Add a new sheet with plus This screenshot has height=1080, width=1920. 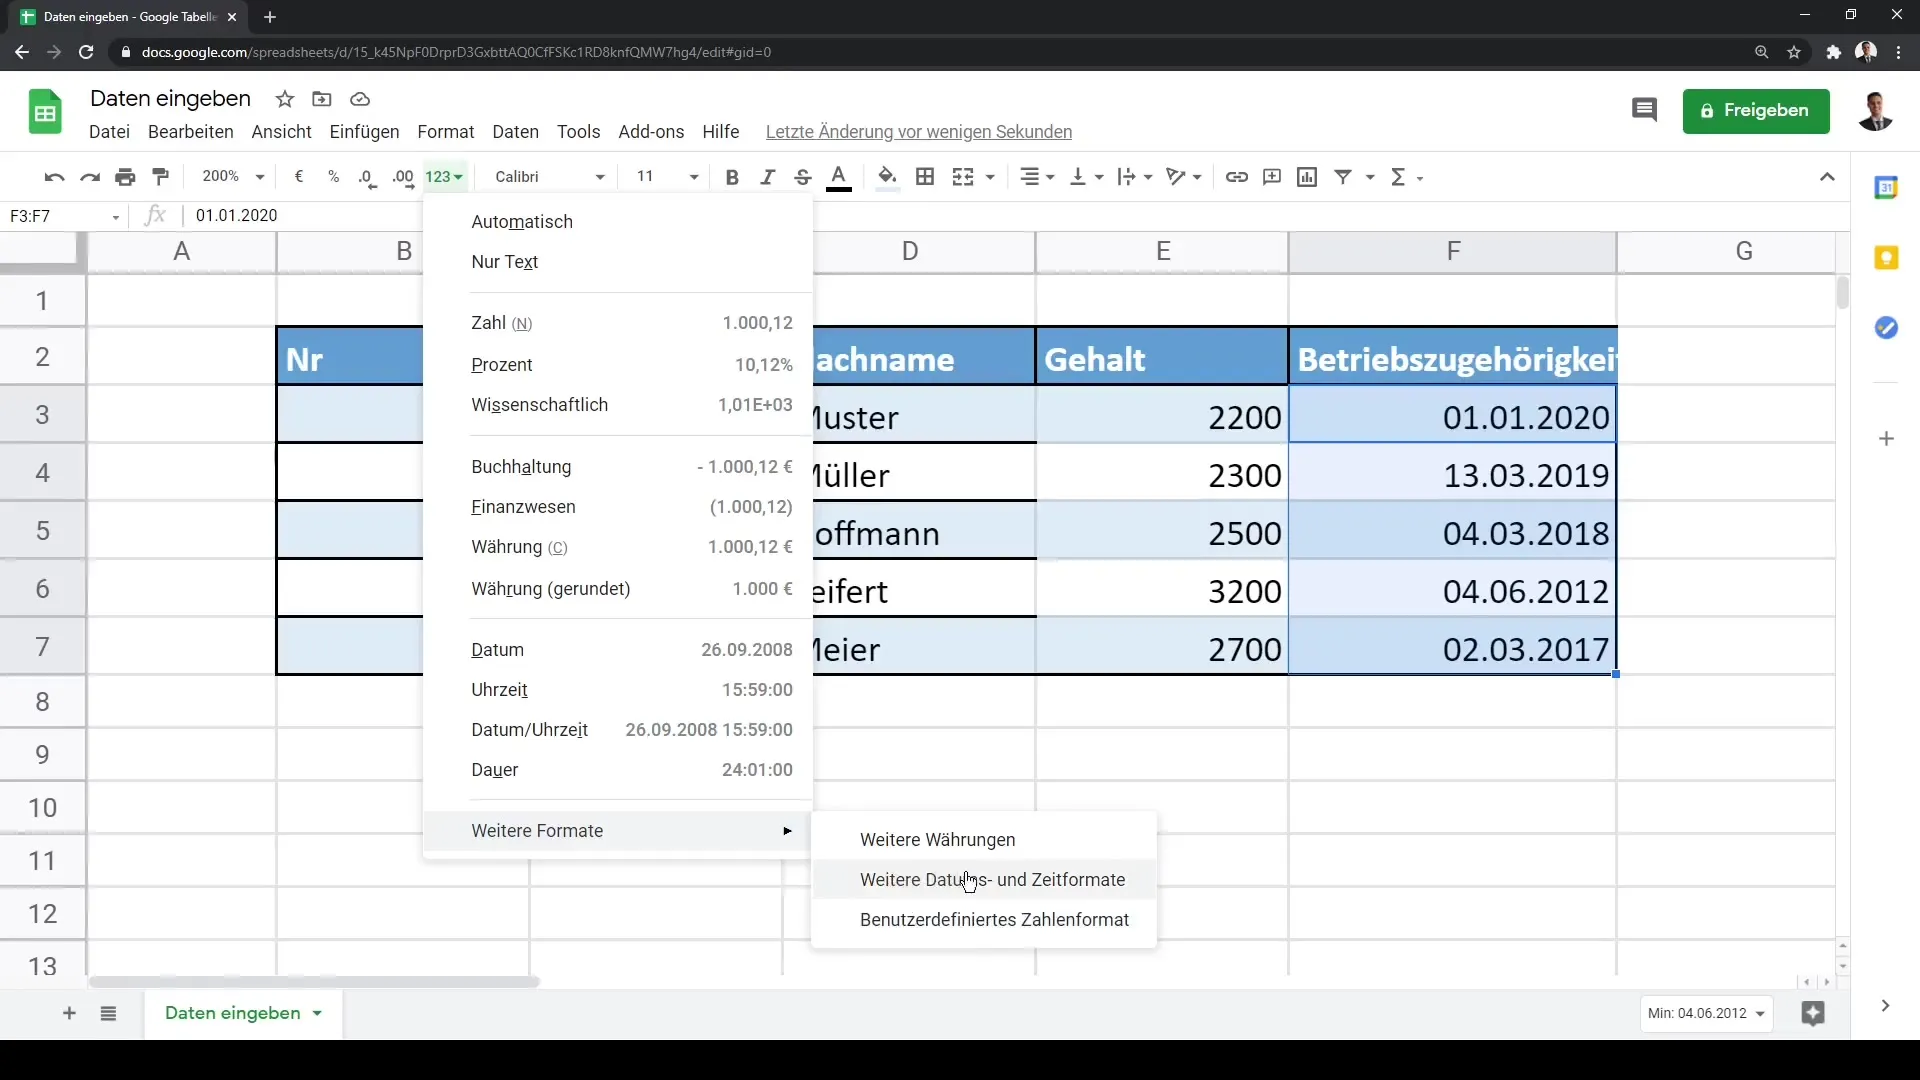(69, 1013)
